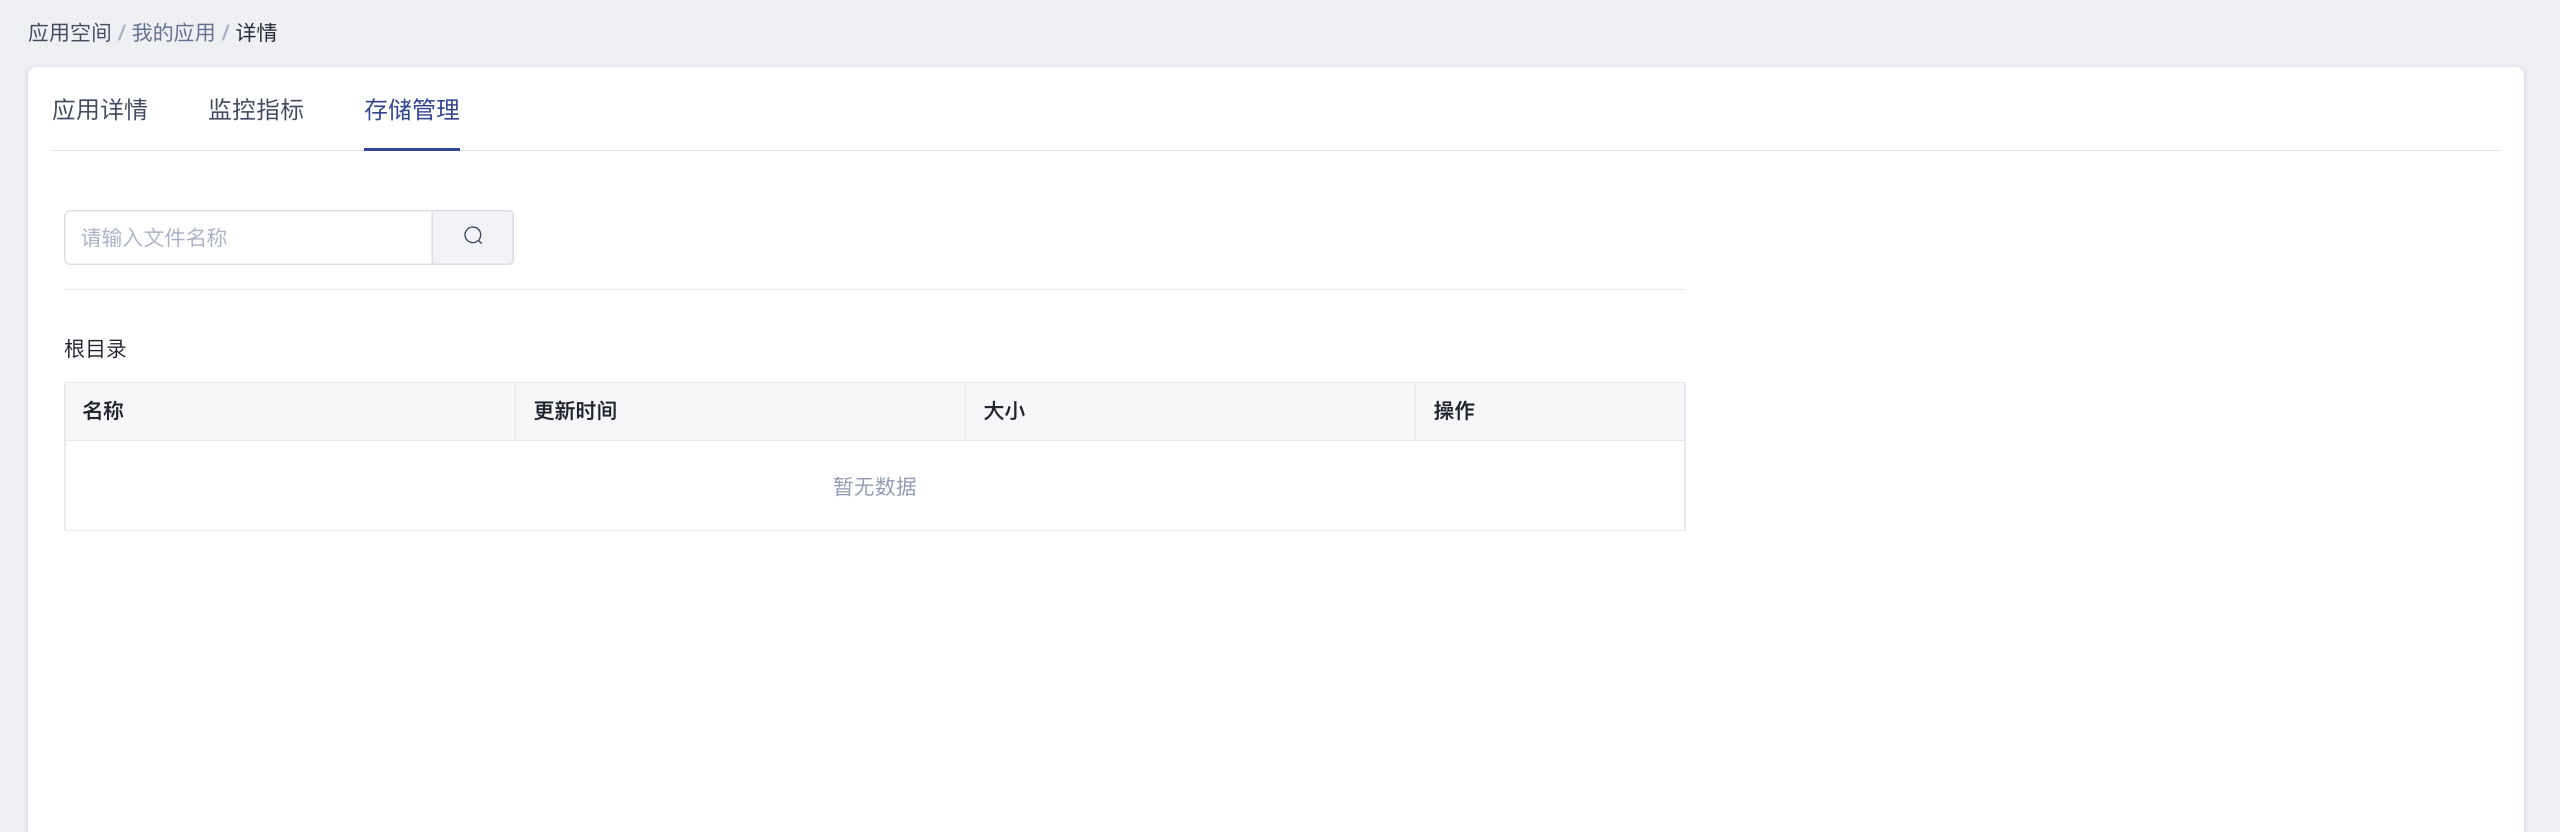Click the divider line below the search box
2560x832 pixels.
875,289
